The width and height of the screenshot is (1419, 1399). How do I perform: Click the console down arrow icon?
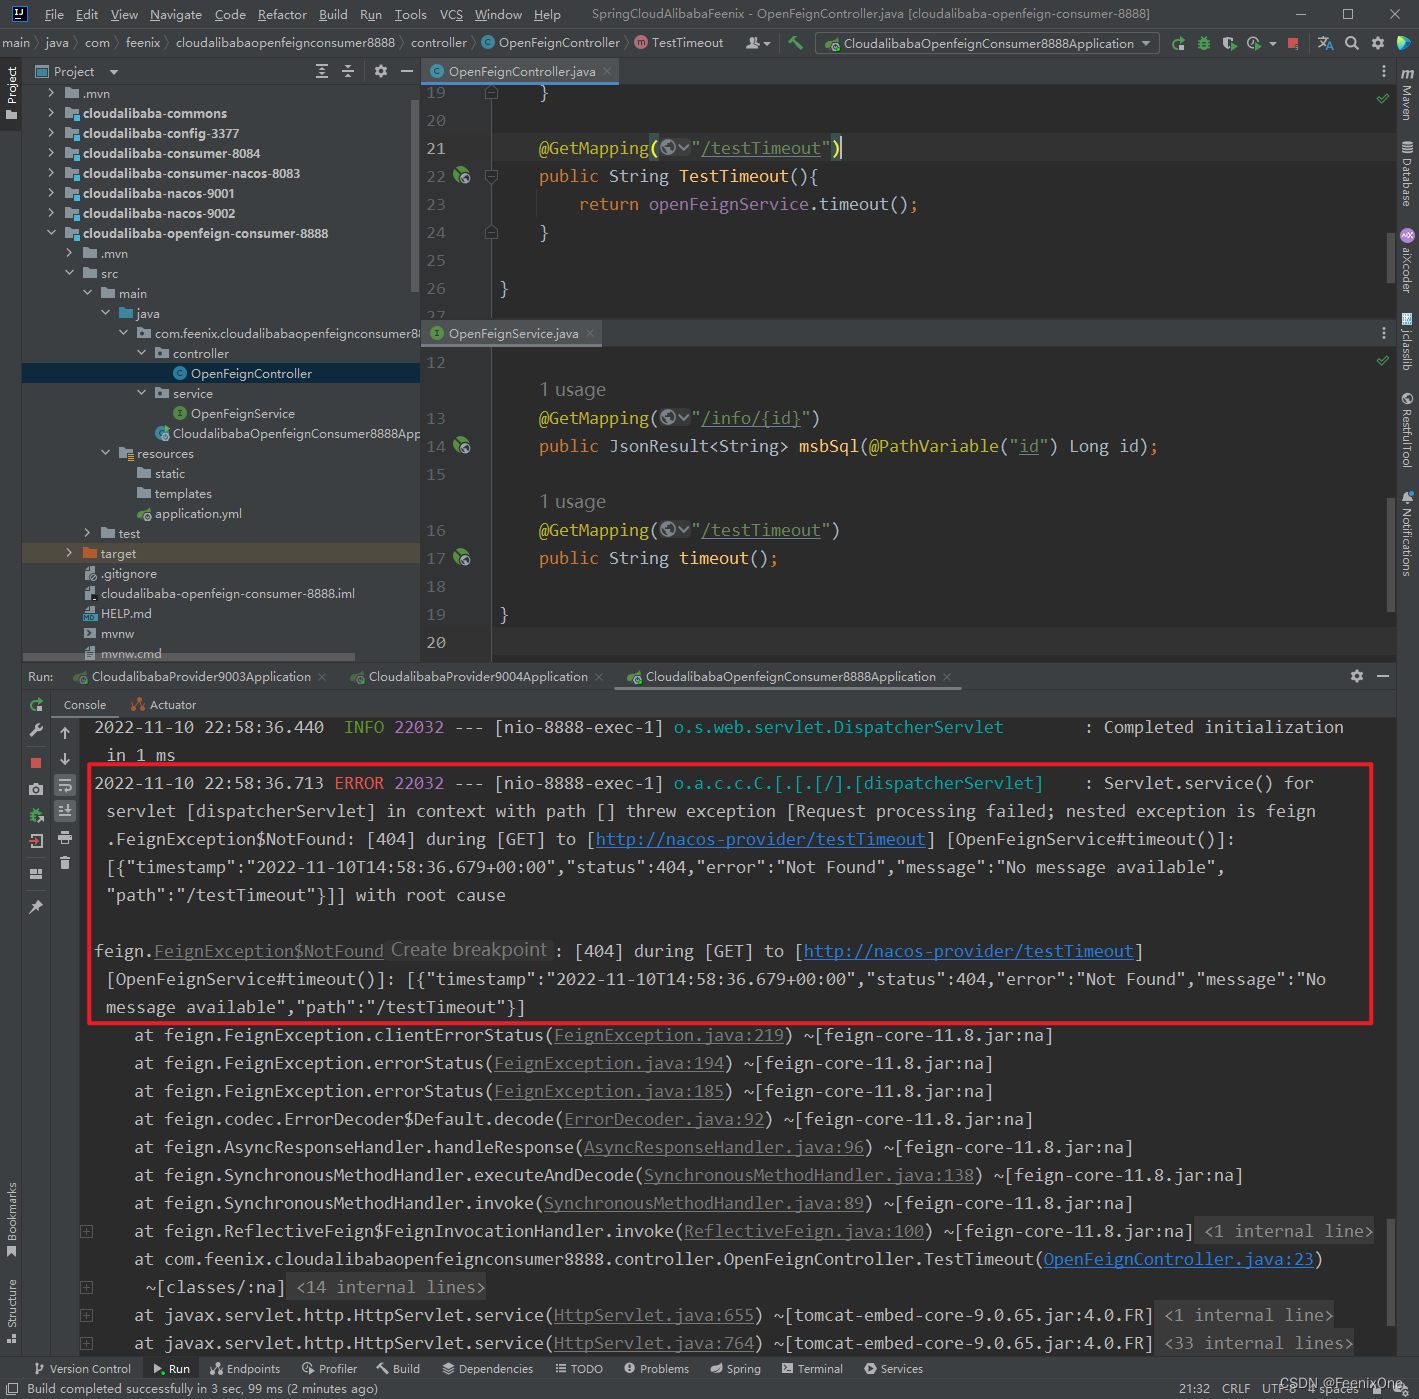(x=65, y=759)
